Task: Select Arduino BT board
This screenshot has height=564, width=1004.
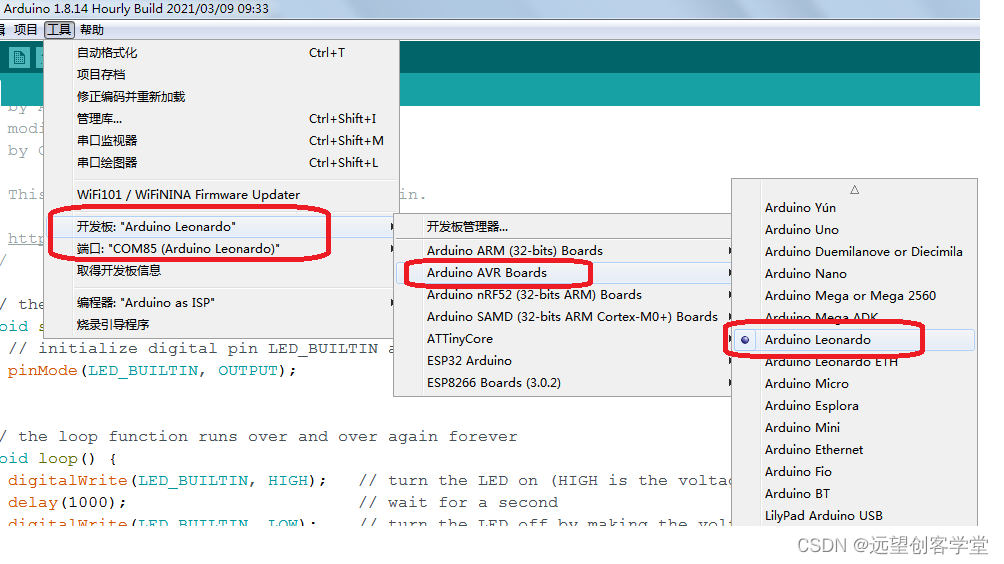Action: [854, 494]
